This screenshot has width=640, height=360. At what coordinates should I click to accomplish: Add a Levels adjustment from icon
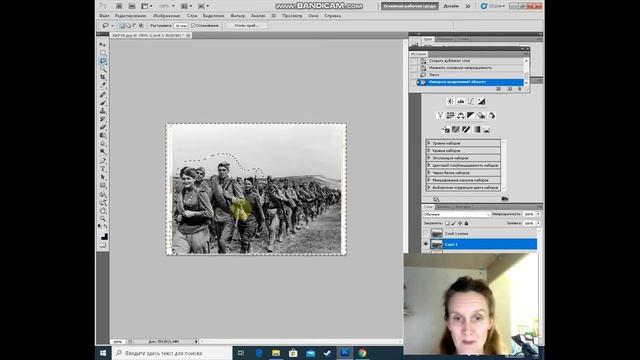pos(461,101)
